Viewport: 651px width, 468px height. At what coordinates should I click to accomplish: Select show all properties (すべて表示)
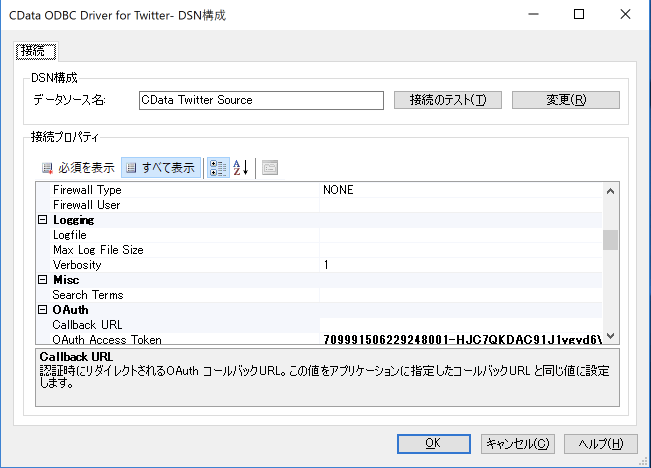coord(161,168)
